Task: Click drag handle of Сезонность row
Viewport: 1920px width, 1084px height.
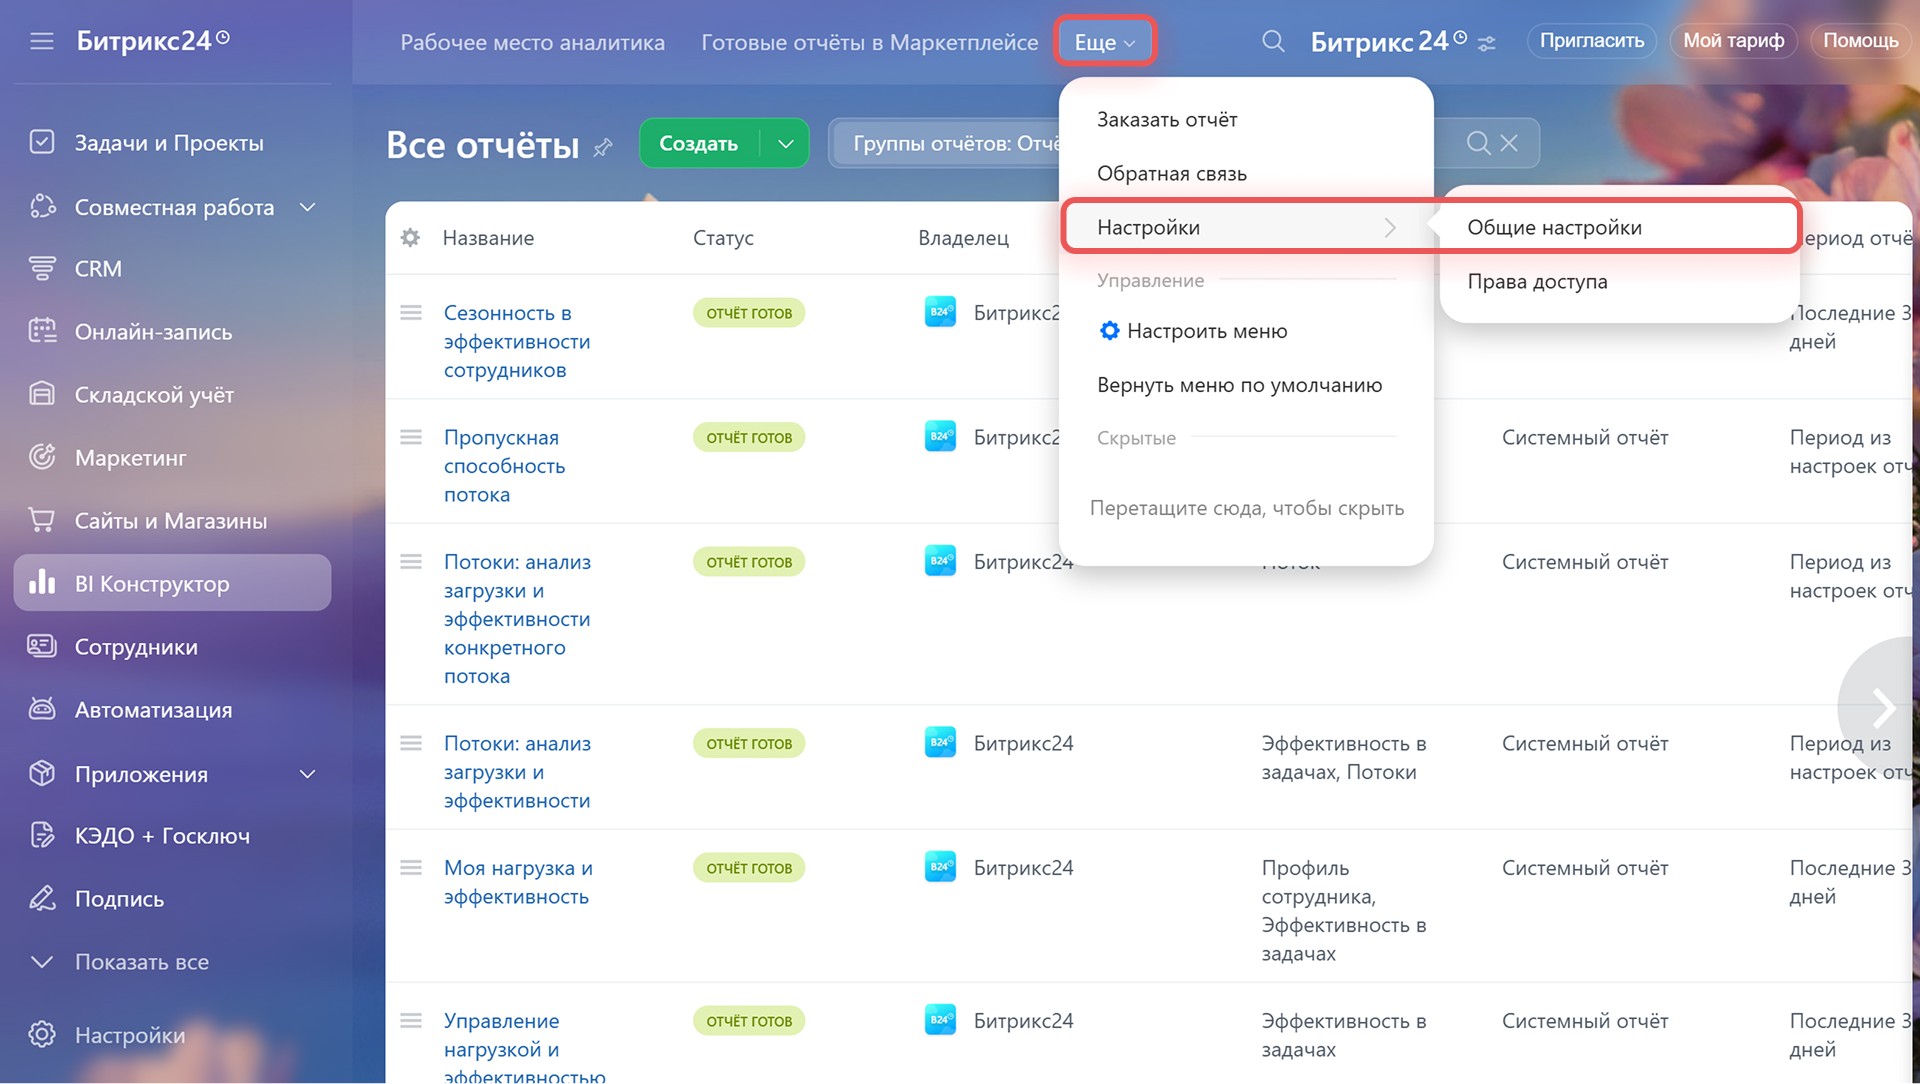Action: click(411, 313)
